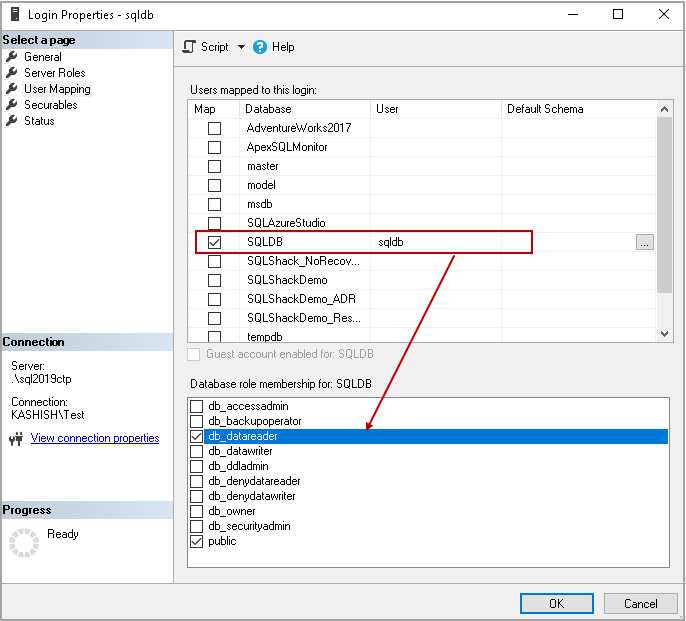686x621 pixels.
Task: Check the SQLShackDemo_ADR map checkbox
Action: 214,299
